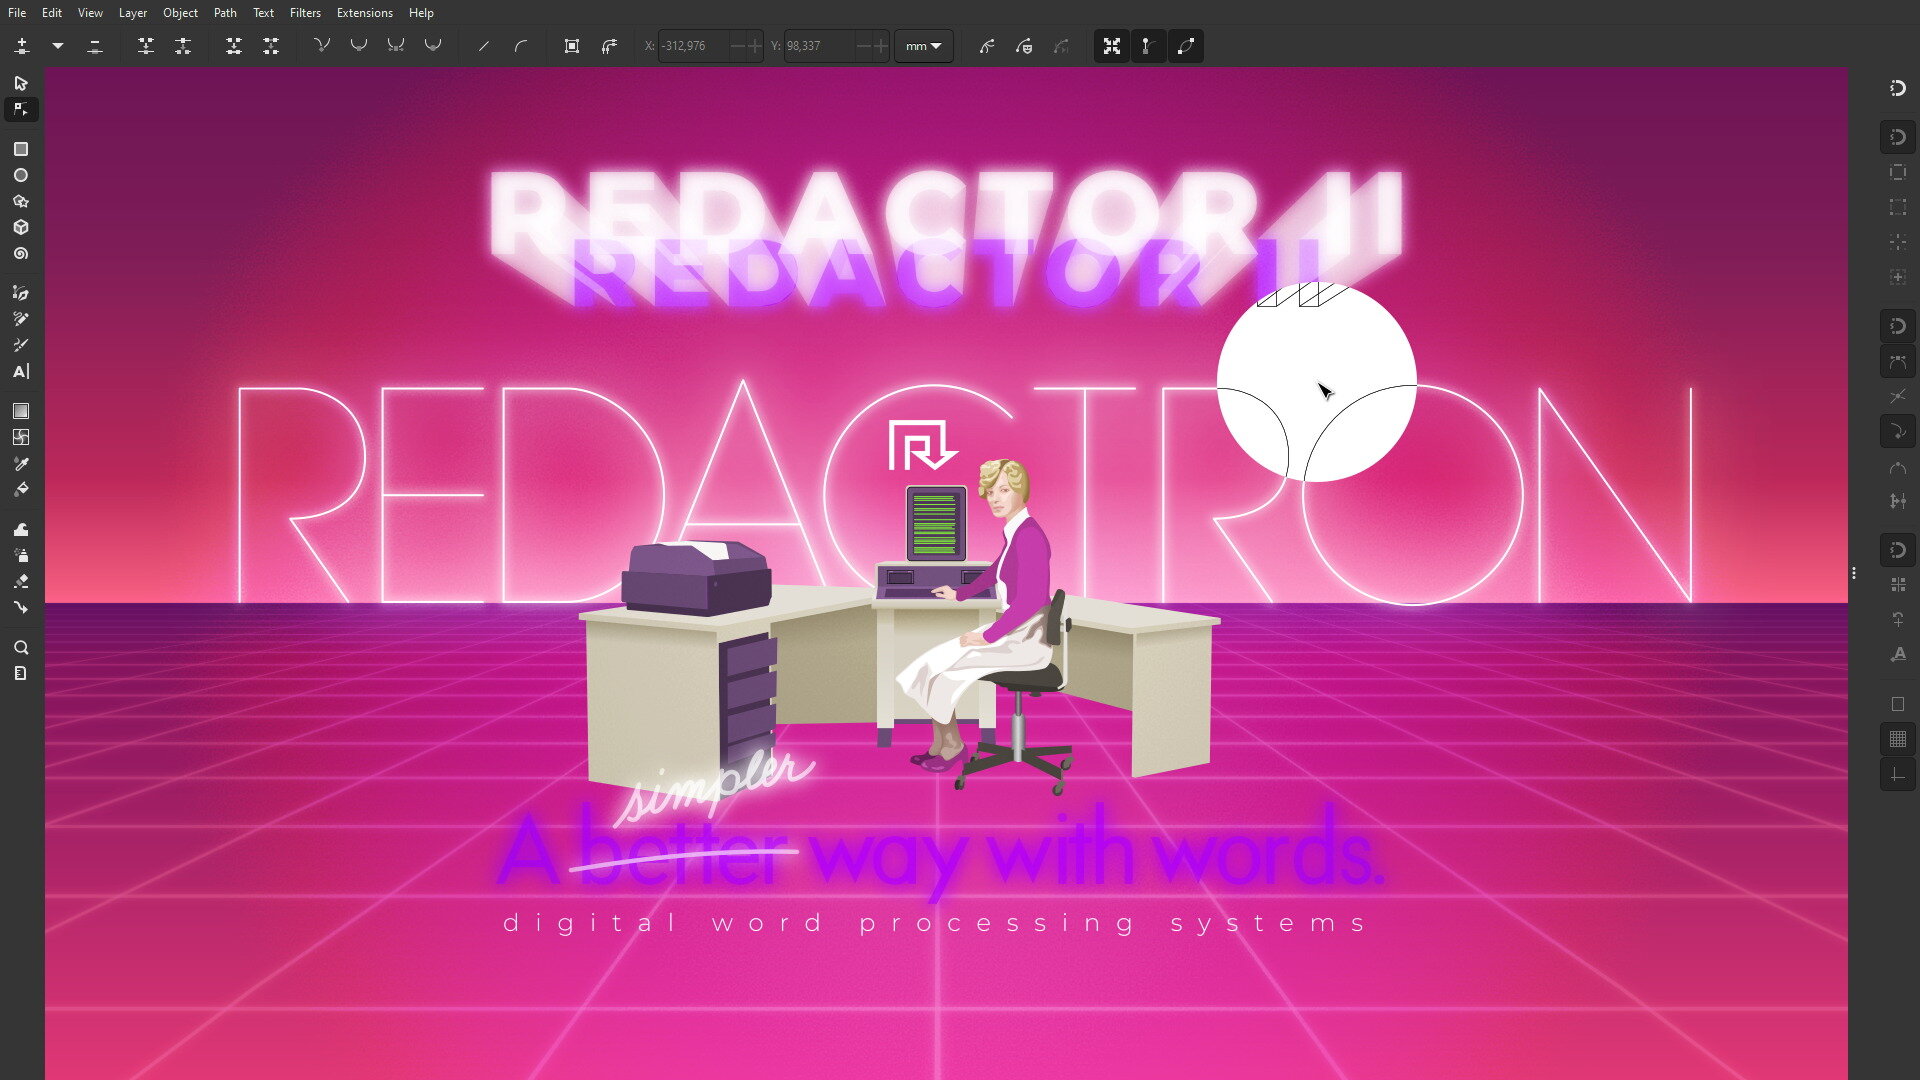Toggle show Bezier handles of nodes
Image resolution: width=1920 pixels, height=1080 pixels.
coord(1148,46)
